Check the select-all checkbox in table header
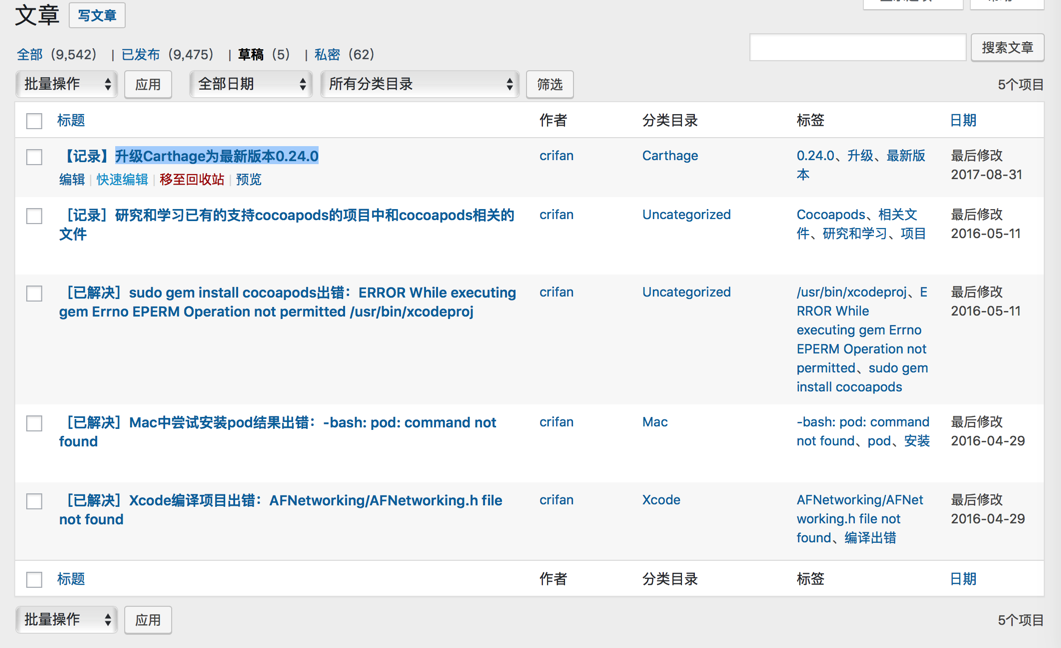This screenshot has height=648, width=1061. coord(34,121)
